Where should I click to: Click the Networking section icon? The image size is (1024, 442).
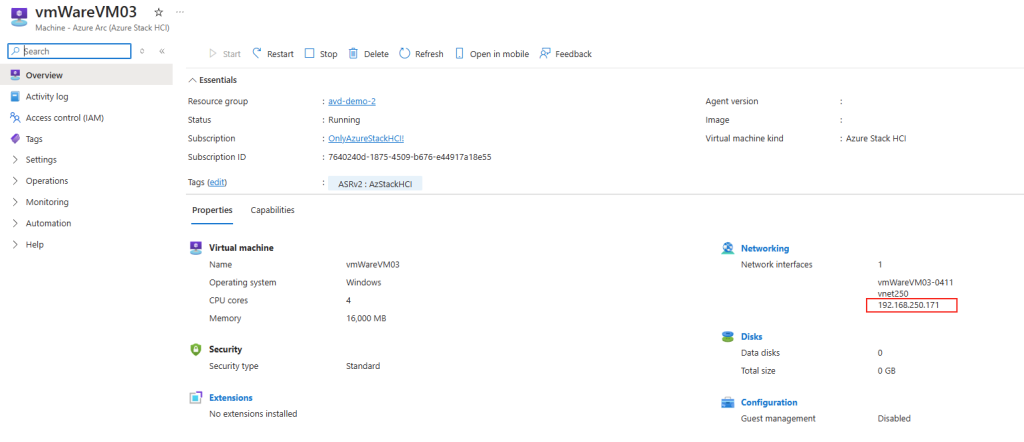tap(728, 248)
